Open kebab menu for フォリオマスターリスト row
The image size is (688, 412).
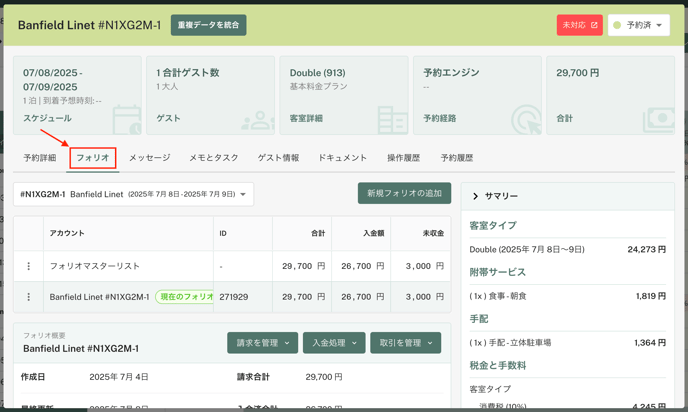pos(29,266)
